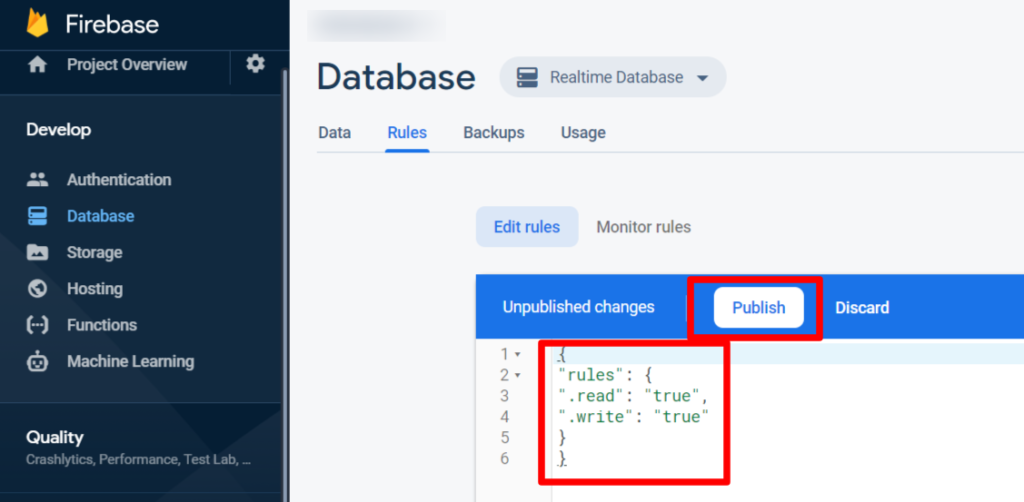Click the Unpublished changes label
Viewport: 1024px width, 502px height.
578,307
